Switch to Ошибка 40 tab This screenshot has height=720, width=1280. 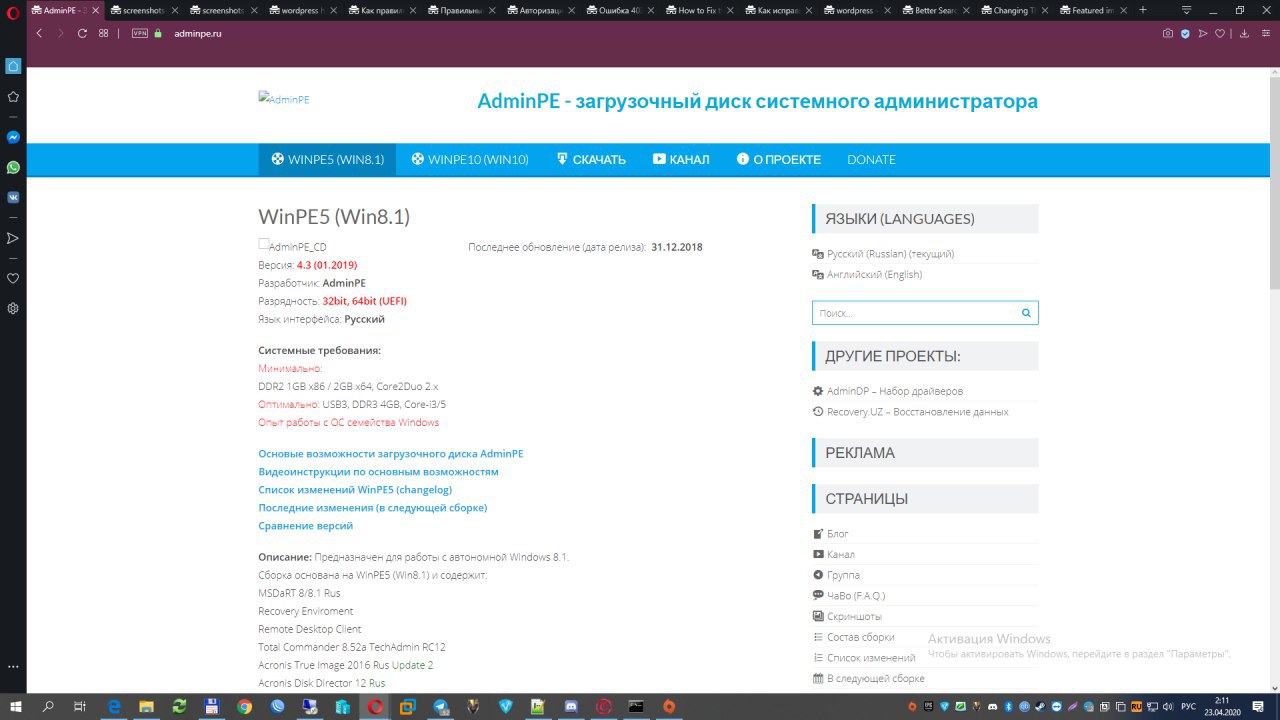pos(618,10)
